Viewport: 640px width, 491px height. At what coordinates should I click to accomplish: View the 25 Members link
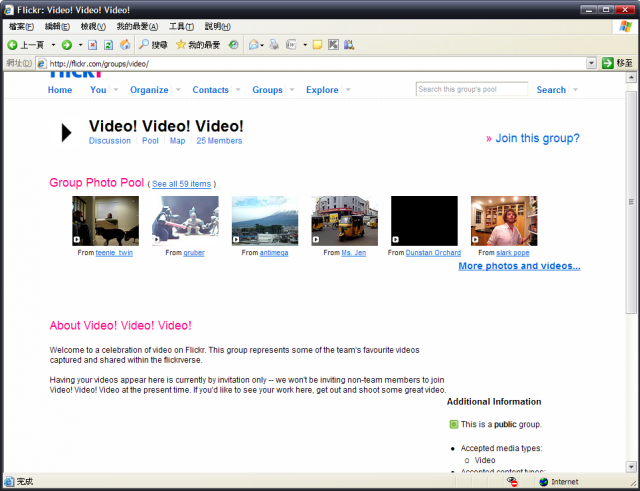point(219,141)
